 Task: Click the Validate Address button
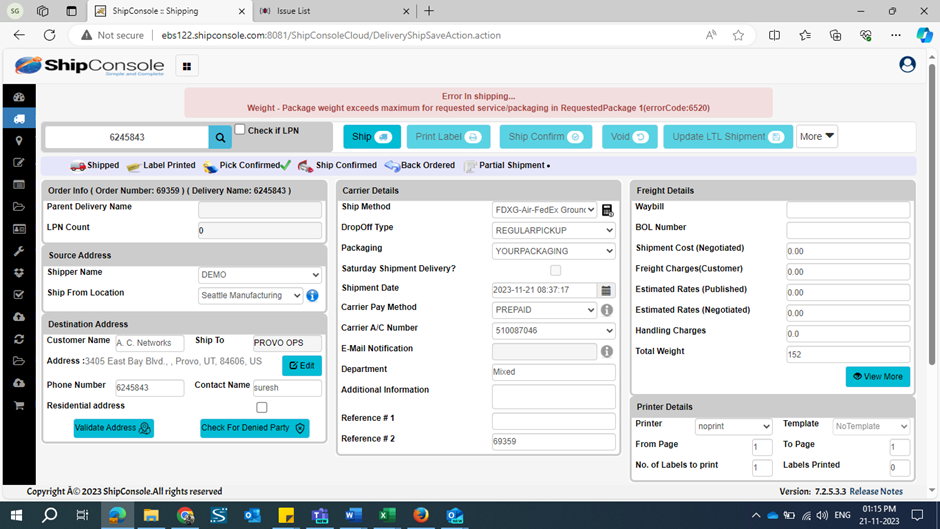point(113,428)
